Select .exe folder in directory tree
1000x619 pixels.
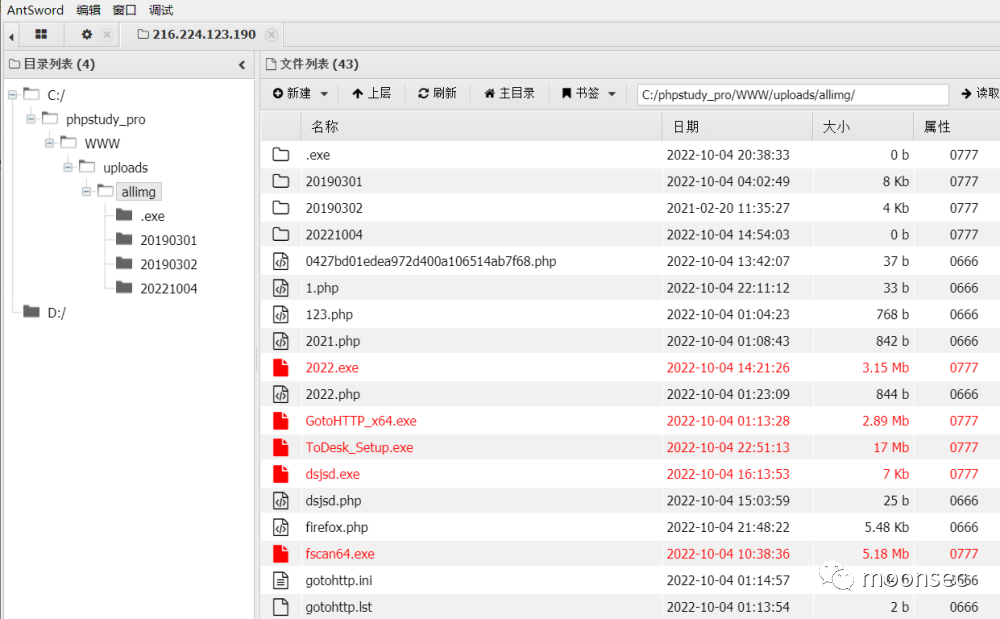coord(152,216)
